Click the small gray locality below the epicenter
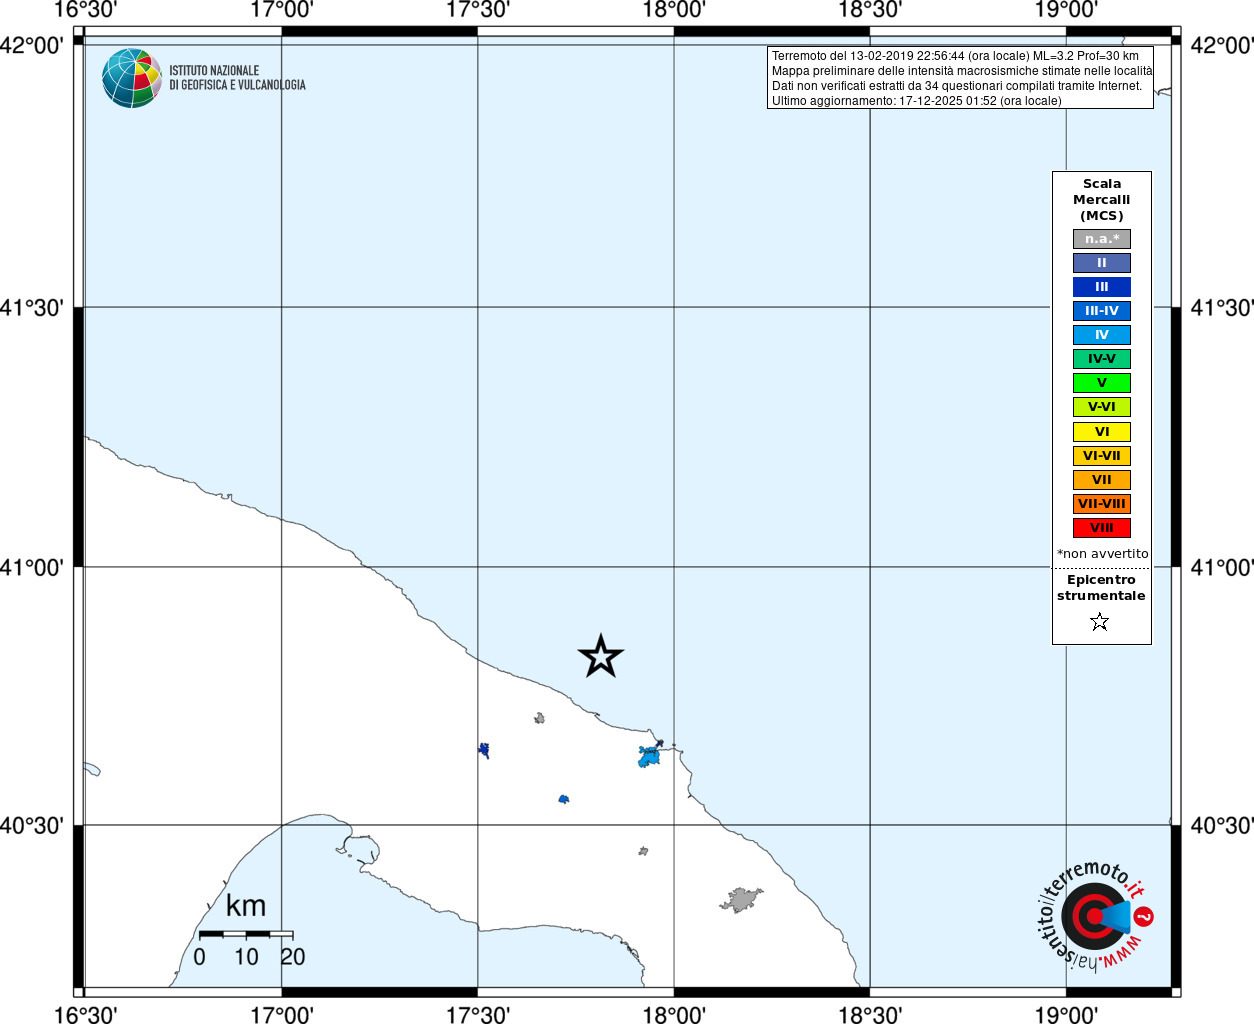 click(540, 718)
